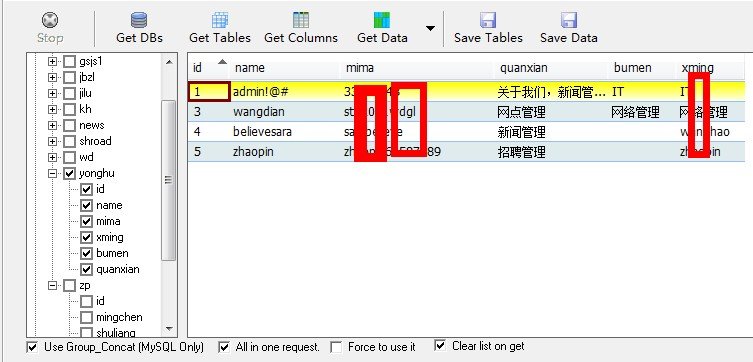Viewport: 753px width, 362px height.
Task: Click the Get DBs database icon
Action: coord(139,20)
